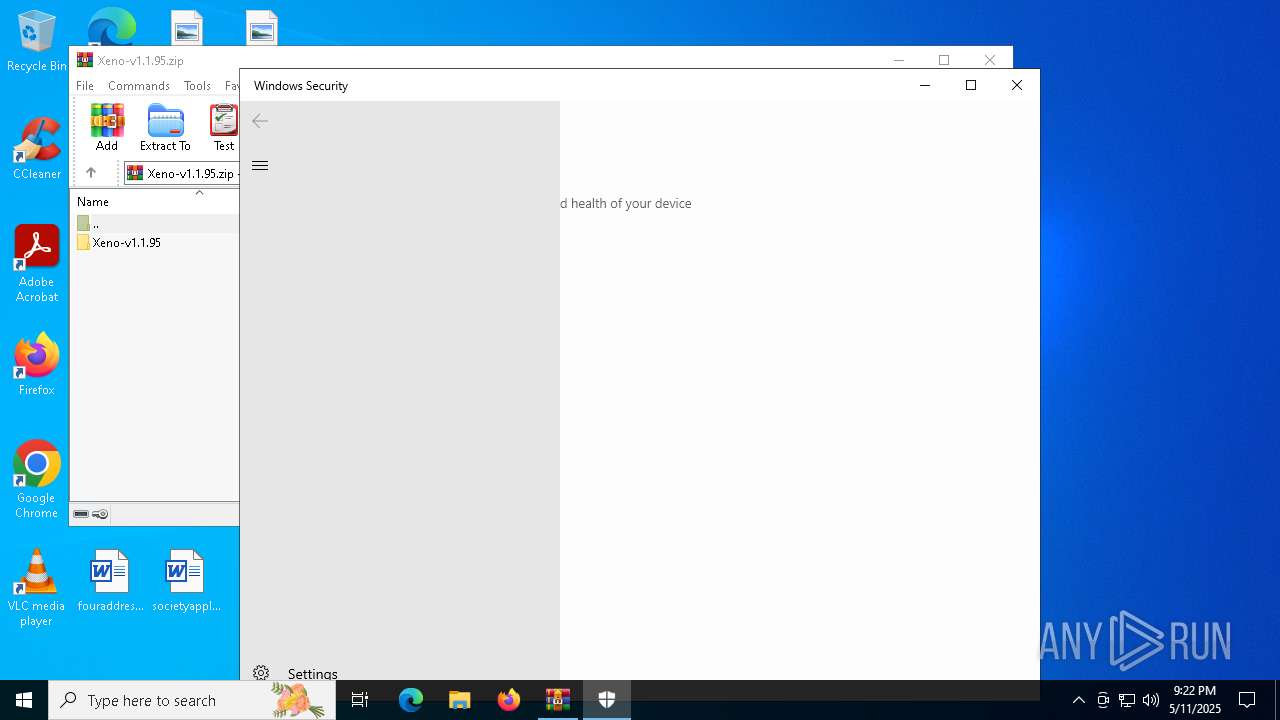Click the Xeno-v1.1.95.zip address path field

[181, 174]
